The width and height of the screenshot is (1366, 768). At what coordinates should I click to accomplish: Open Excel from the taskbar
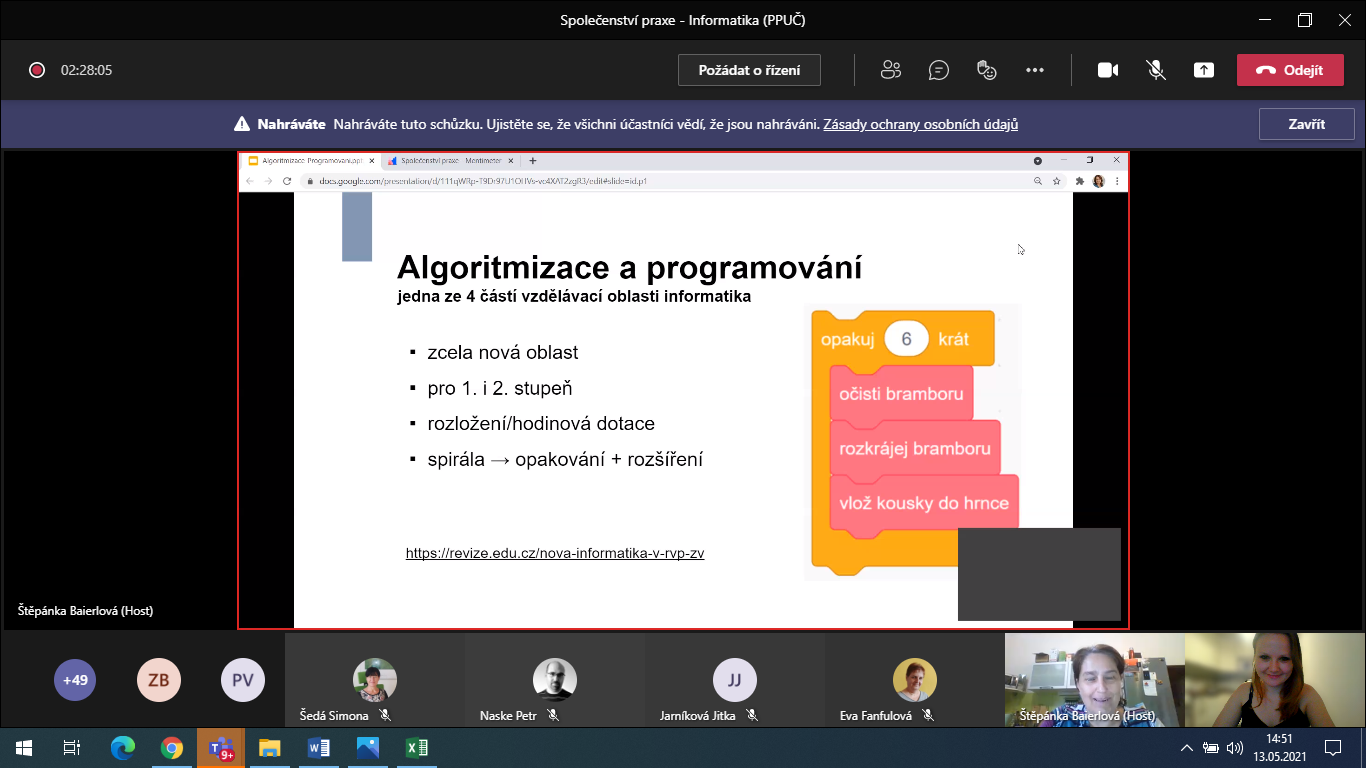[x=416, y=747]
